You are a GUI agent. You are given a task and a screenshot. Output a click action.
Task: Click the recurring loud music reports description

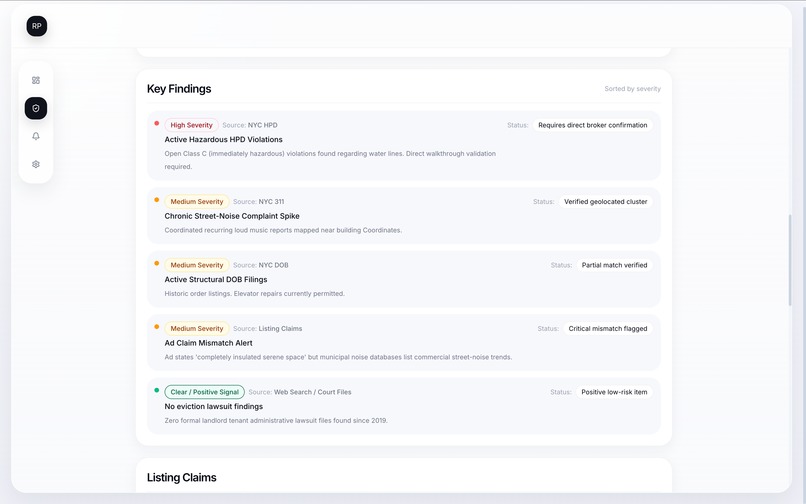point(283,230)
